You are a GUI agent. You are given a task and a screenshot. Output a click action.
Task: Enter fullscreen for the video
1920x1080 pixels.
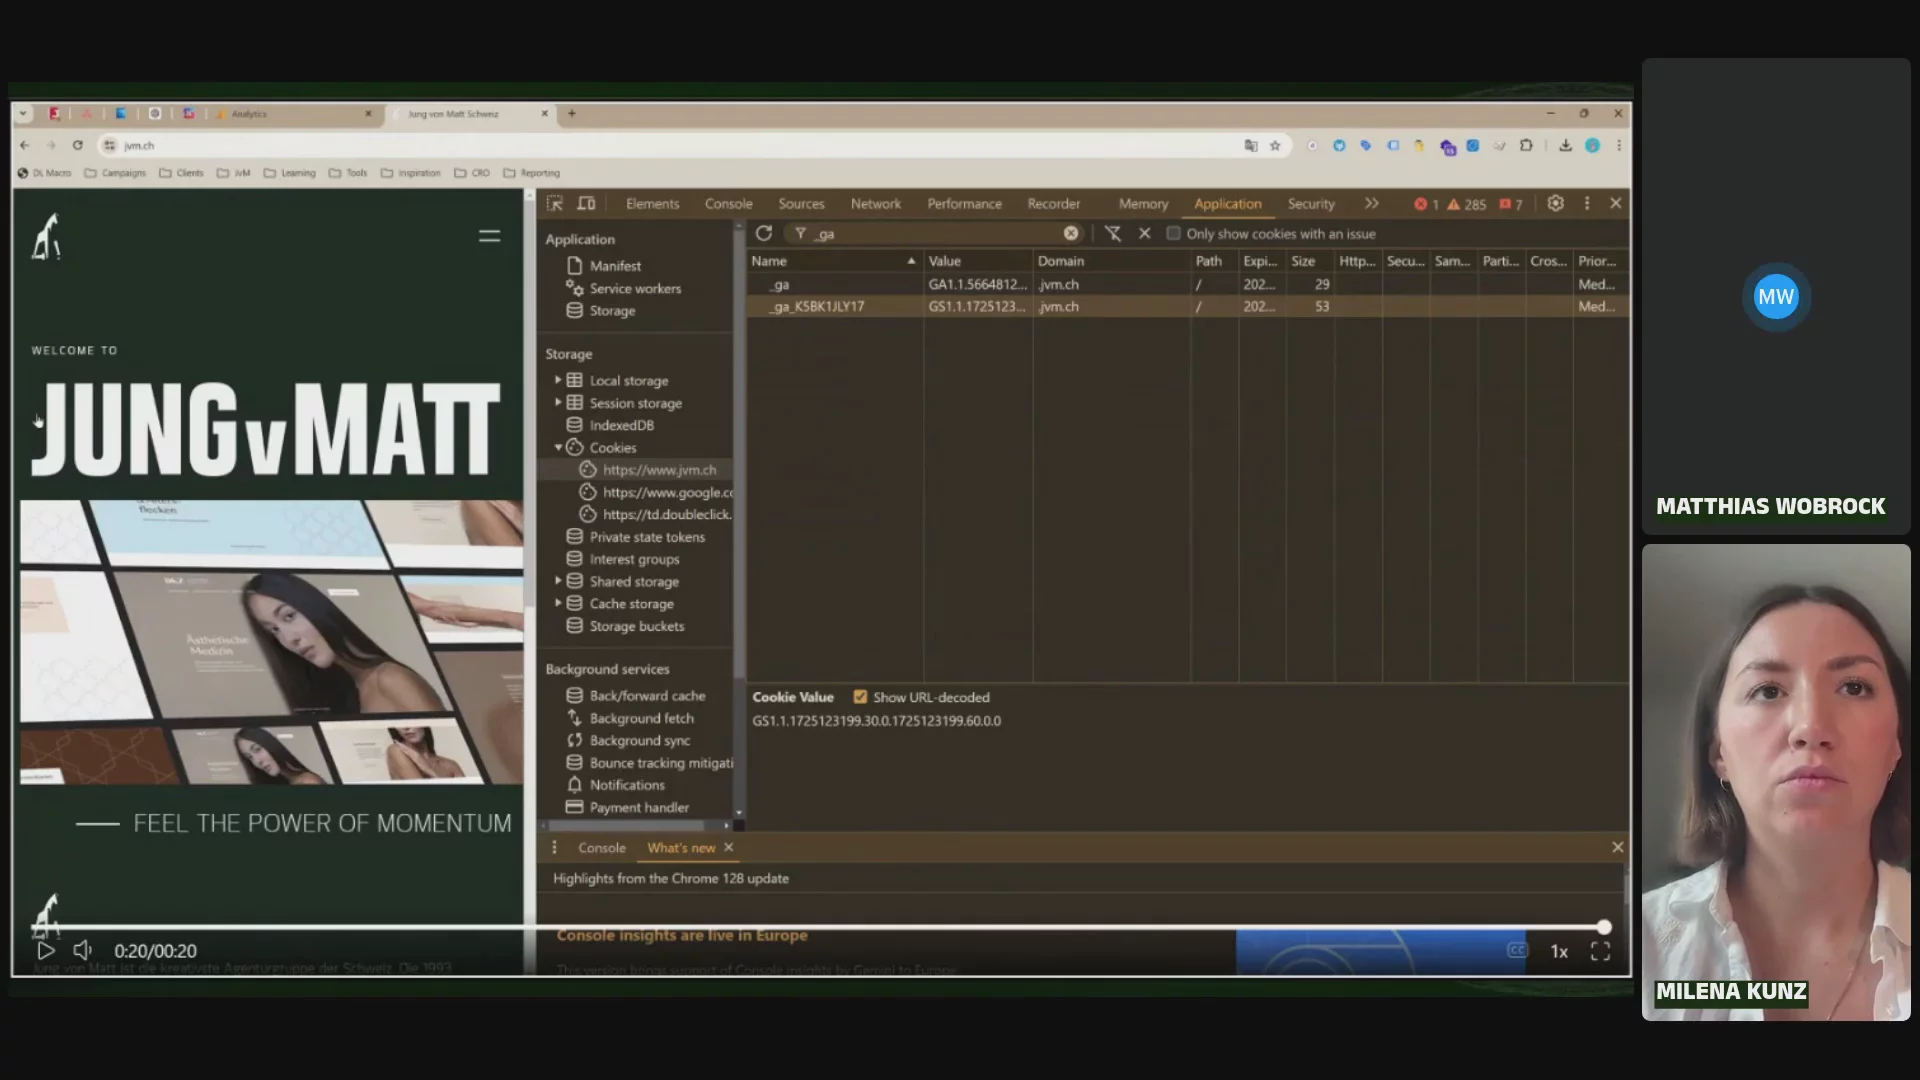pyautogui.click(x=1600, y=951)
